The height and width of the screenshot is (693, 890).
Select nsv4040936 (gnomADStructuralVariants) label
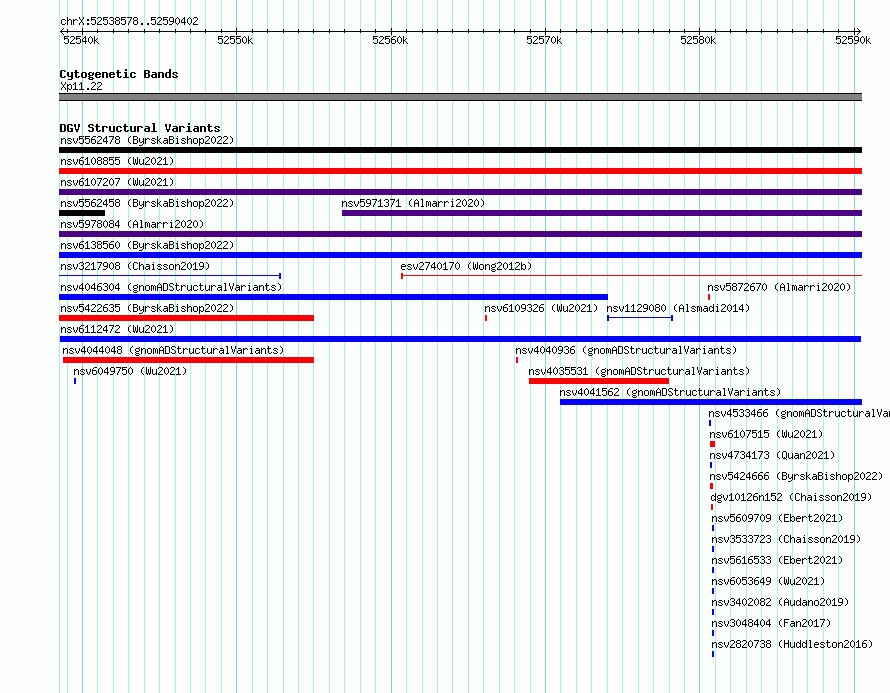(626, 350)
